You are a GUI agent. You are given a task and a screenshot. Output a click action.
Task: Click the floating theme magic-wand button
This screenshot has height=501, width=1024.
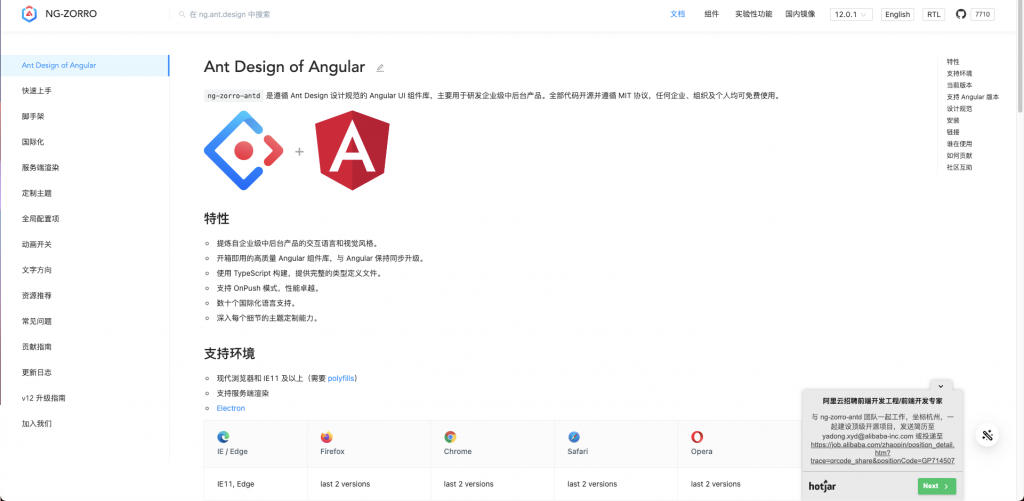tap(987, 435)
